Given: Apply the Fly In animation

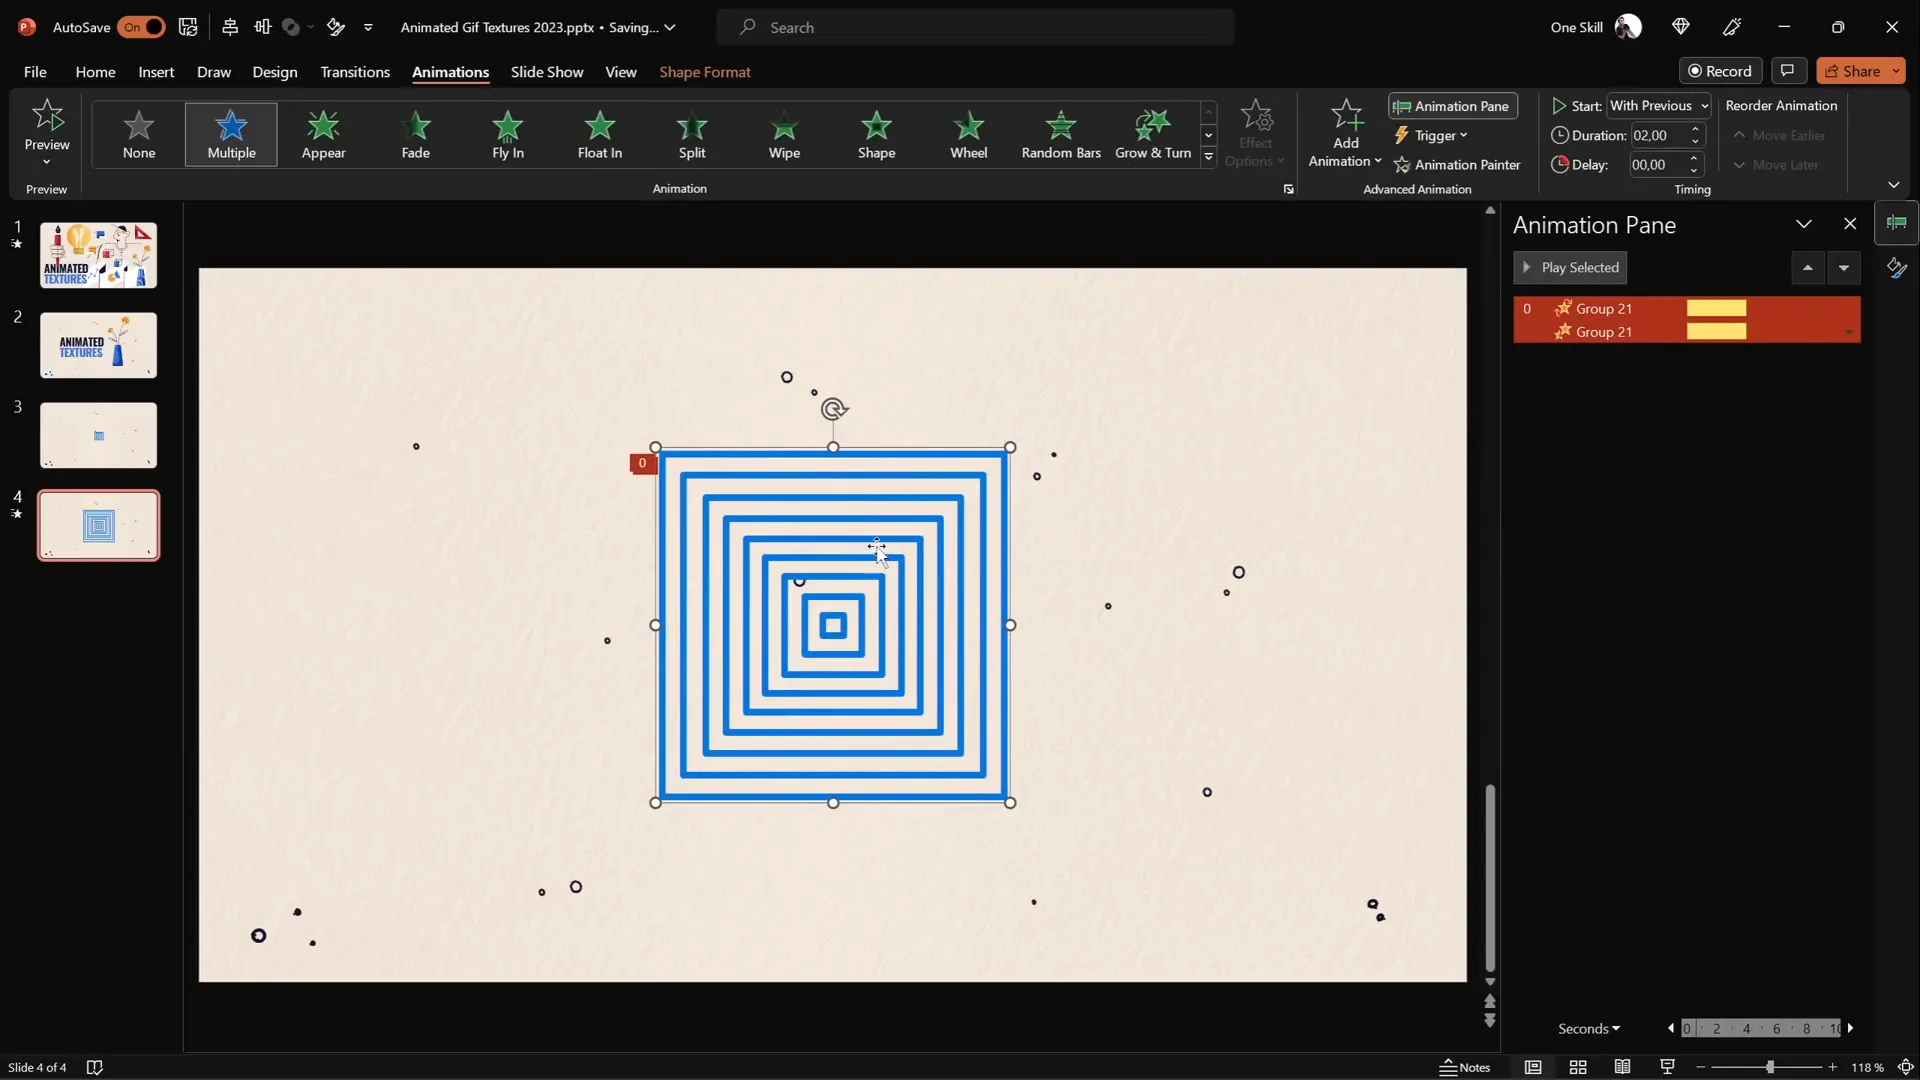Looking at the screenshot, I should 508,134.
